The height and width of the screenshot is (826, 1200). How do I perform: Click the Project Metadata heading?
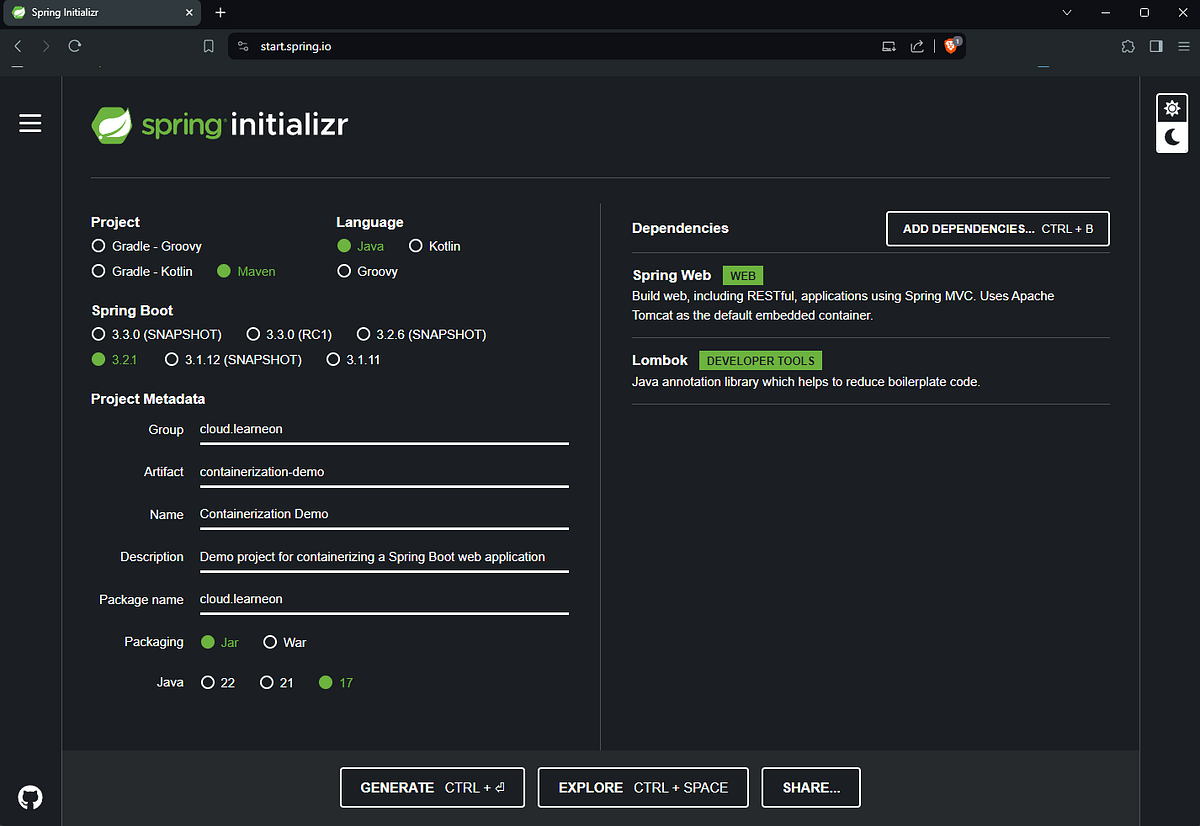click(148, 399)
